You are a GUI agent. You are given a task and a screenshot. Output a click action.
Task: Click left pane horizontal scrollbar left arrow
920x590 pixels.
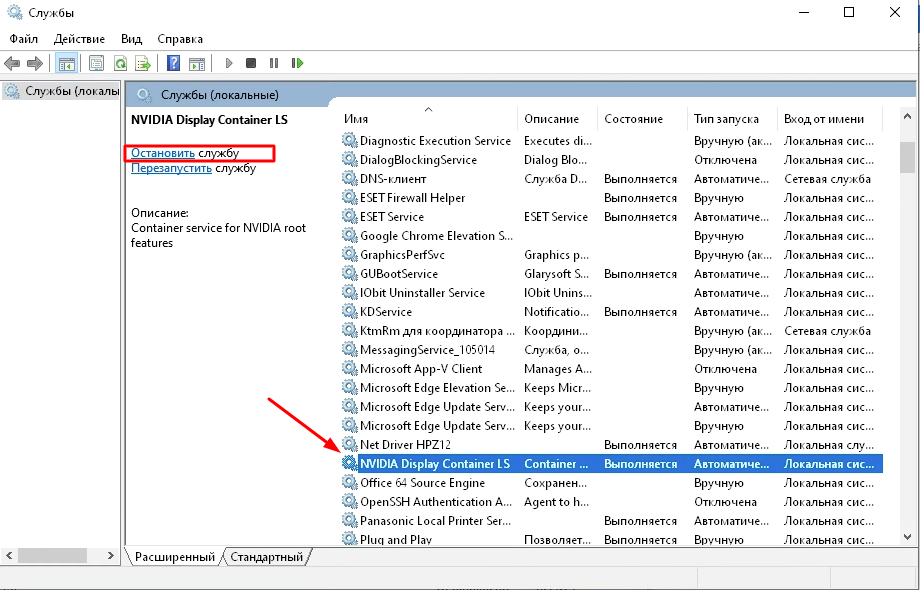(9, 555)
